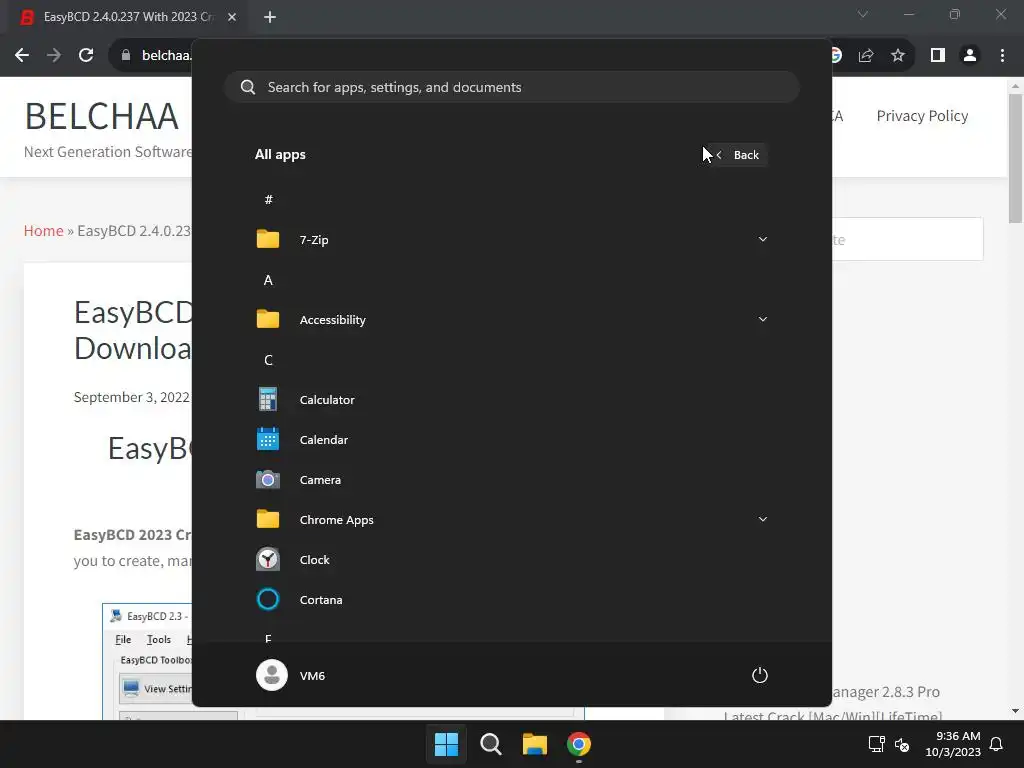The width and height of the screenshot is (1024, 768).
Task: Expand the Accessibility folder chevron
Action: coord(763,319)
